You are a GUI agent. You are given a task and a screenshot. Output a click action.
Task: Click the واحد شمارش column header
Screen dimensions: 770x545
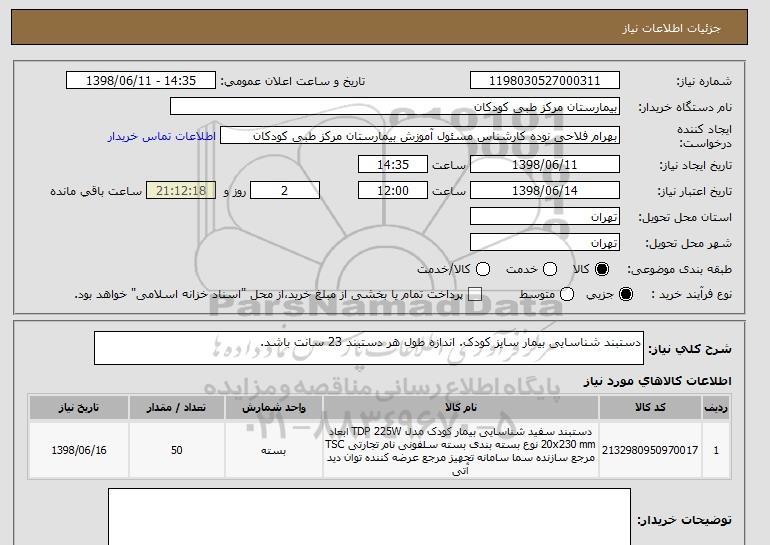pos(274,408)
